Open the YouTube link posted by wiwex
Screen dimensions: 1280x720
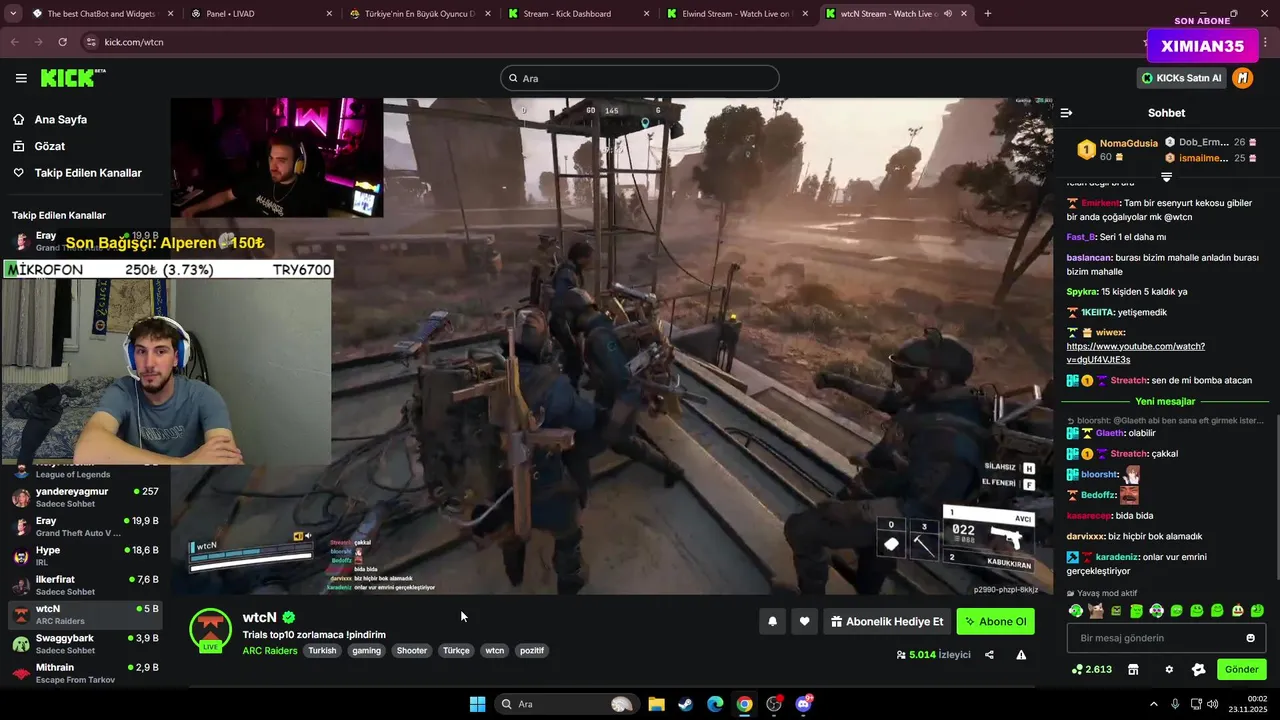click(1135, 353)
